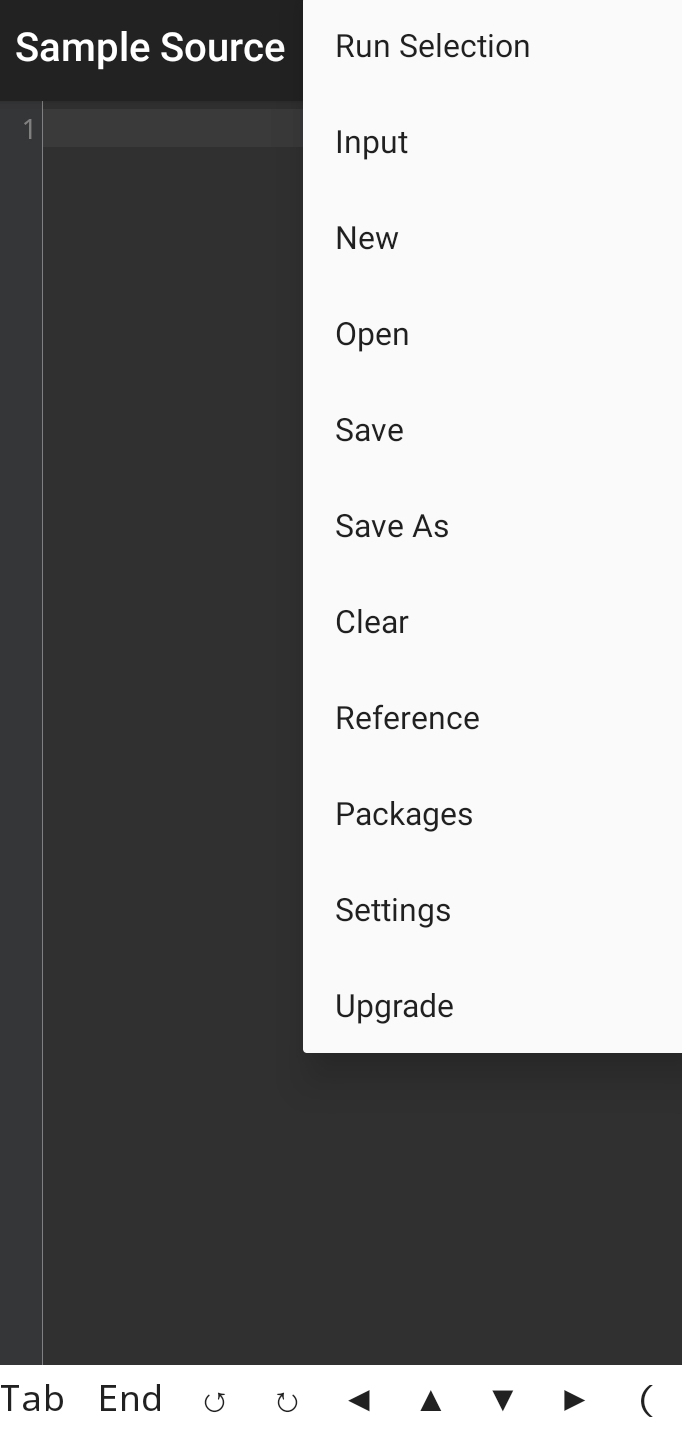Choose Run Selection from the menu

coord(492,46)
